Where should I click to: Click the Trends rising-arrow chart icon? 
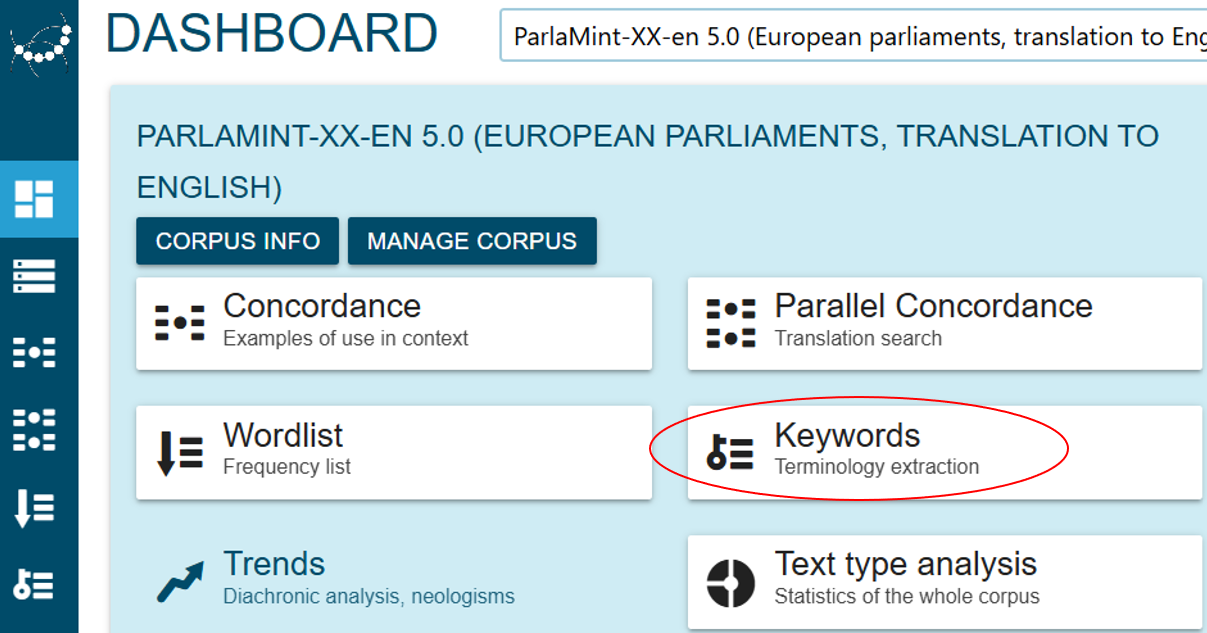[x=180, y=582]
